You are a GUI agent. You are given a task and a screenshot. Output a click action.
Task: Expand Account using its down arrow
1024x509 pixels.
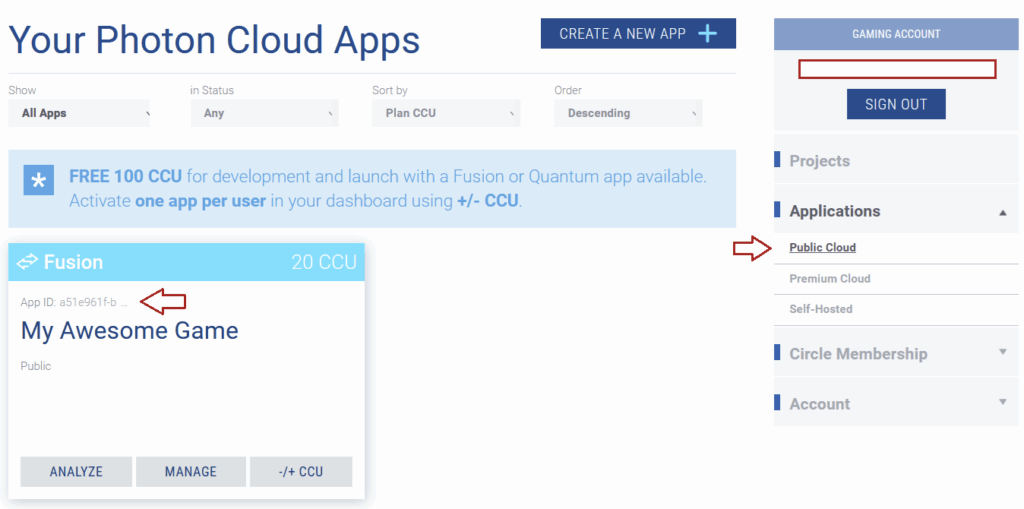click(x=1003, y=401)
